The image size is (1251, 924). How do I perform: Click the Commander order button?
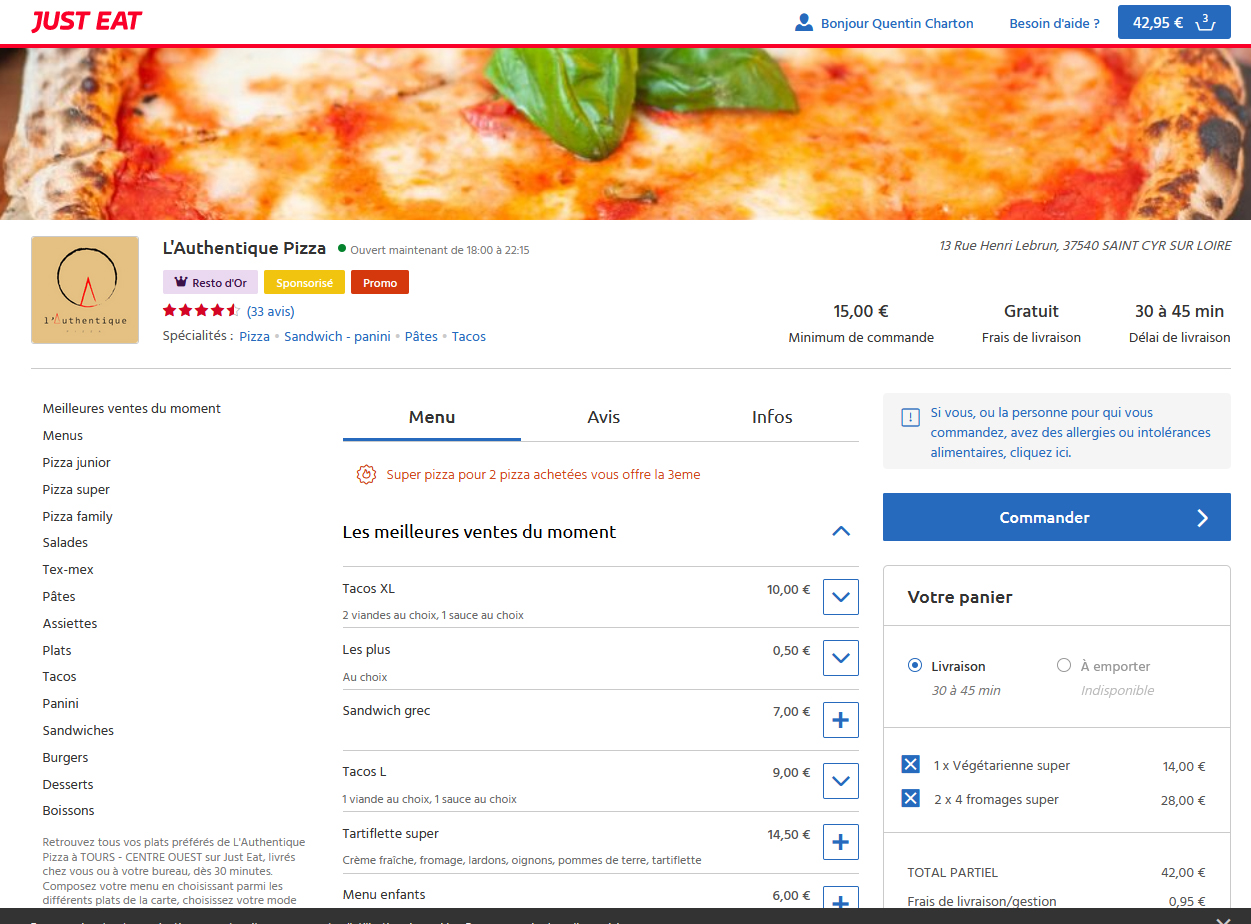click(x=1057, y=518)
